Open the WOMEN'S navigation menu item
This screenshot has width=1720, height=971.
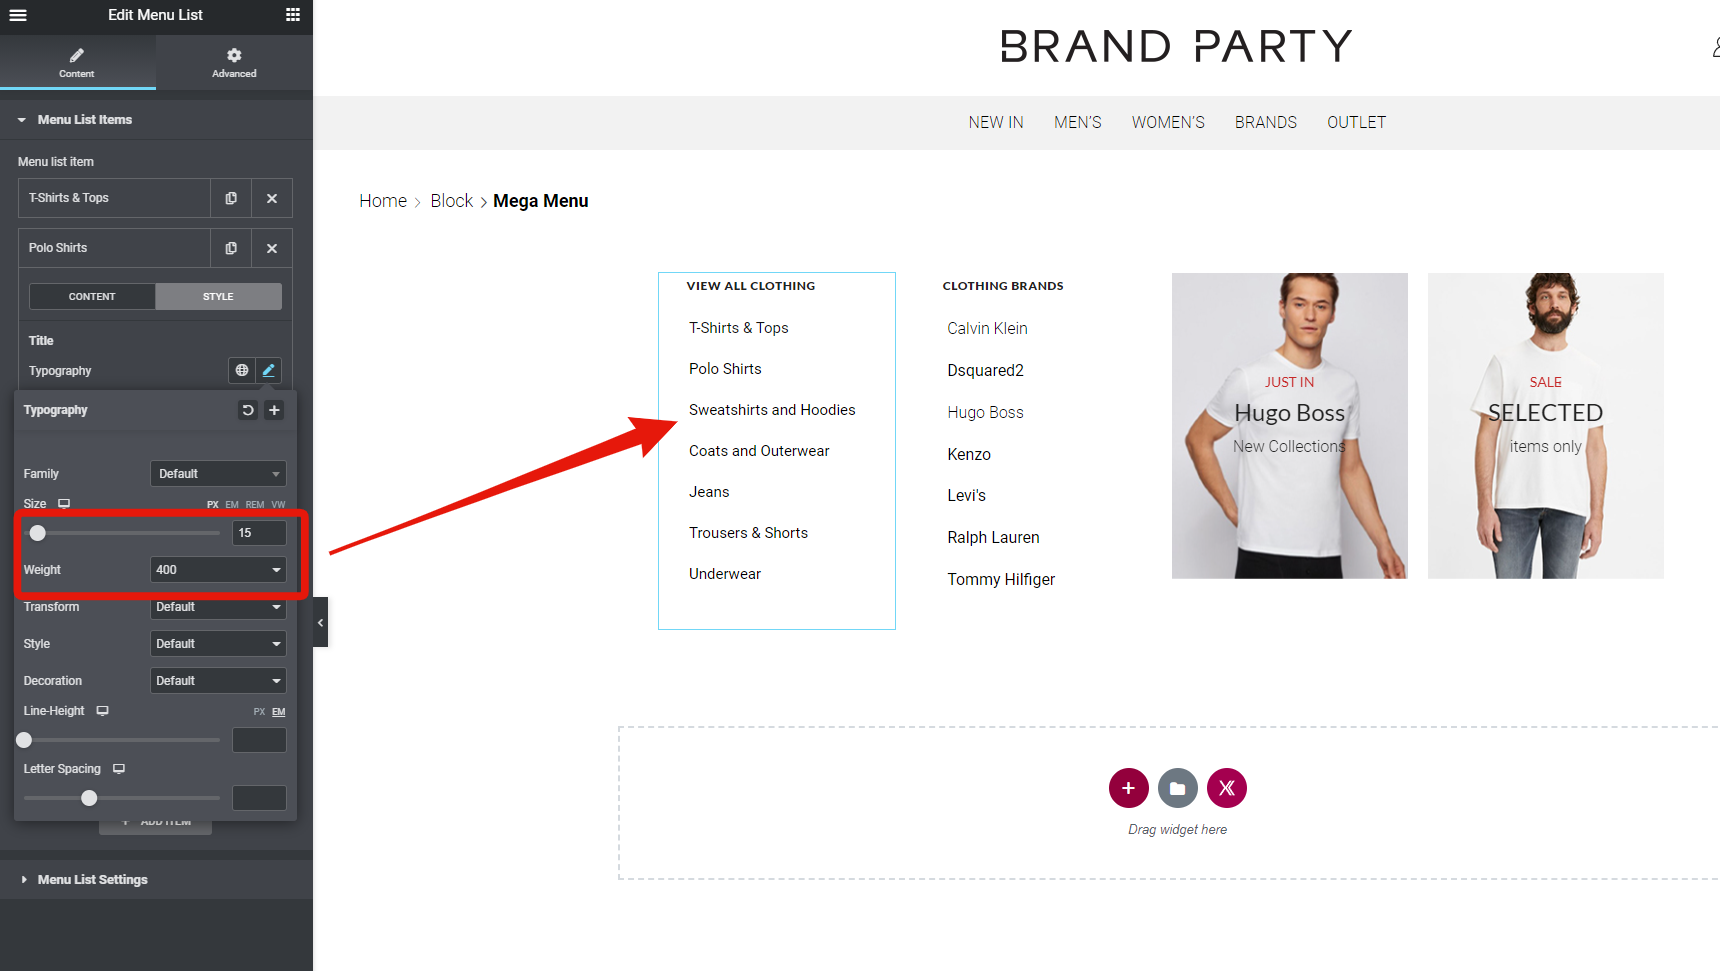point(1168,122)
